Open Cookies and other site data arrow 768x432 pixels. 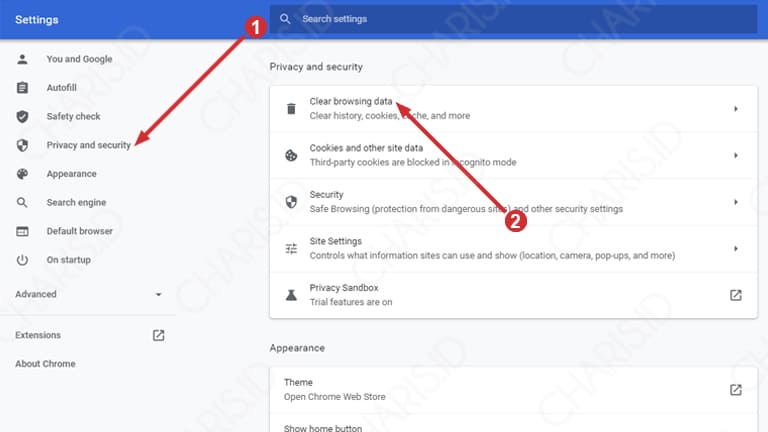[x=736, y=155]
